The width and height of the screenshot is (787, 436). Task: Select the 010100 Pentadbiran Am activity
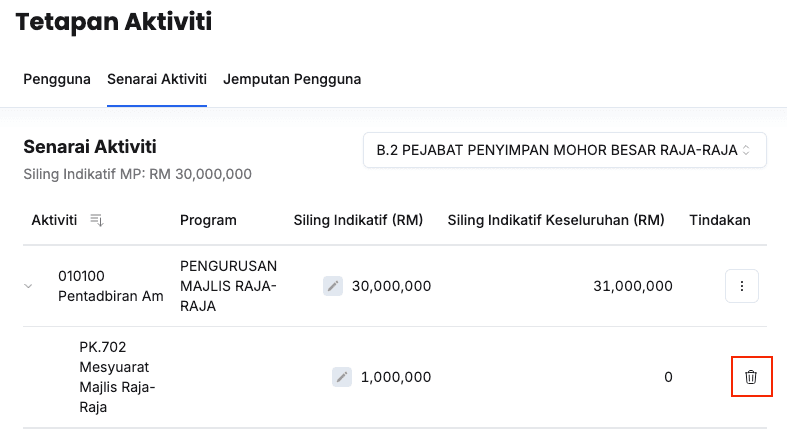(110, 286)
